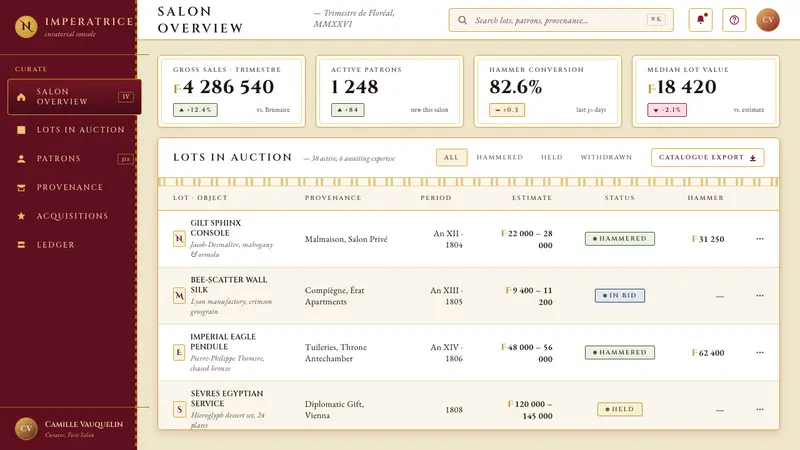Open the CV profile avatar in header
The height and width of the screenshot is (450, 800).
click(x=768, y=20)
